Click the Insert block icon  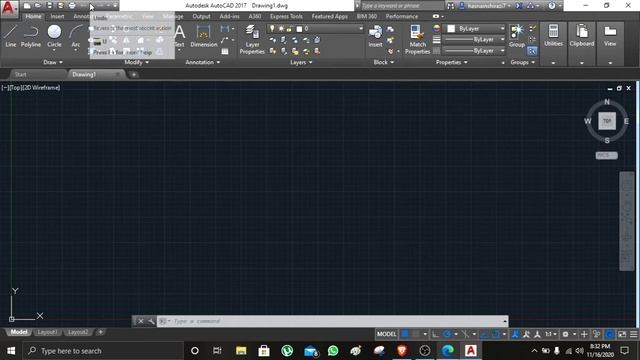click(375, 36)
